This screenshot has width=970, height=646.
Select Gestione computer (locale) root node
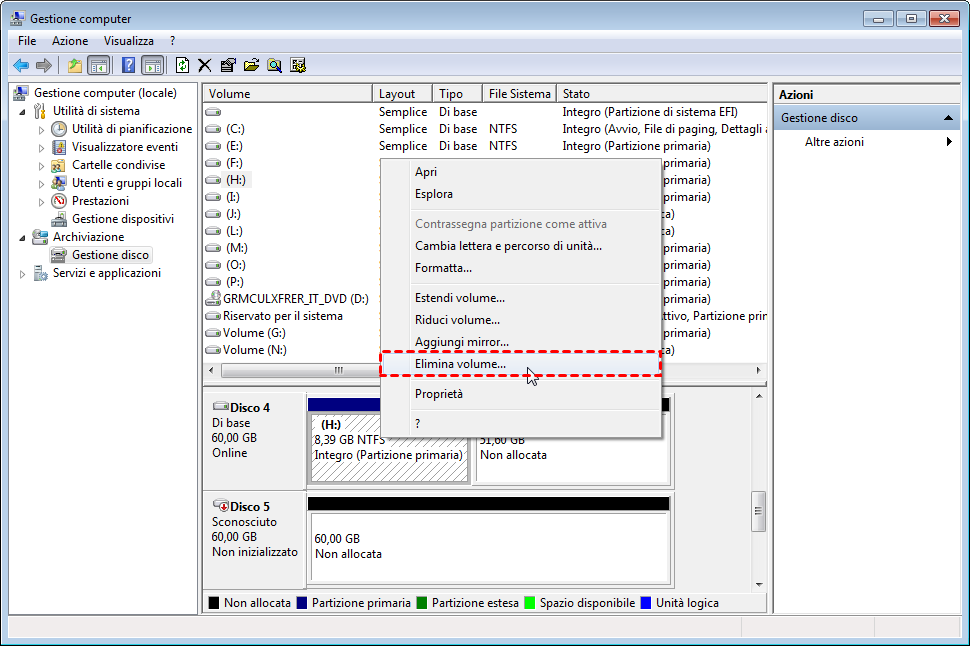click(105, 93)
